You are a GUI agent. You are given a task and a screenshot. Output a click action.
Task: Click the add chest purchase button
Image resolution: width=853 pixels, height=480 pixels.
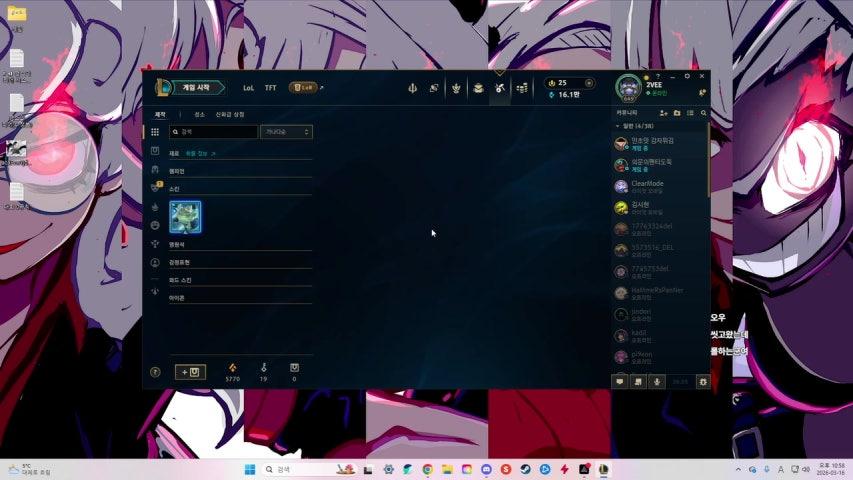pos(190,372)
